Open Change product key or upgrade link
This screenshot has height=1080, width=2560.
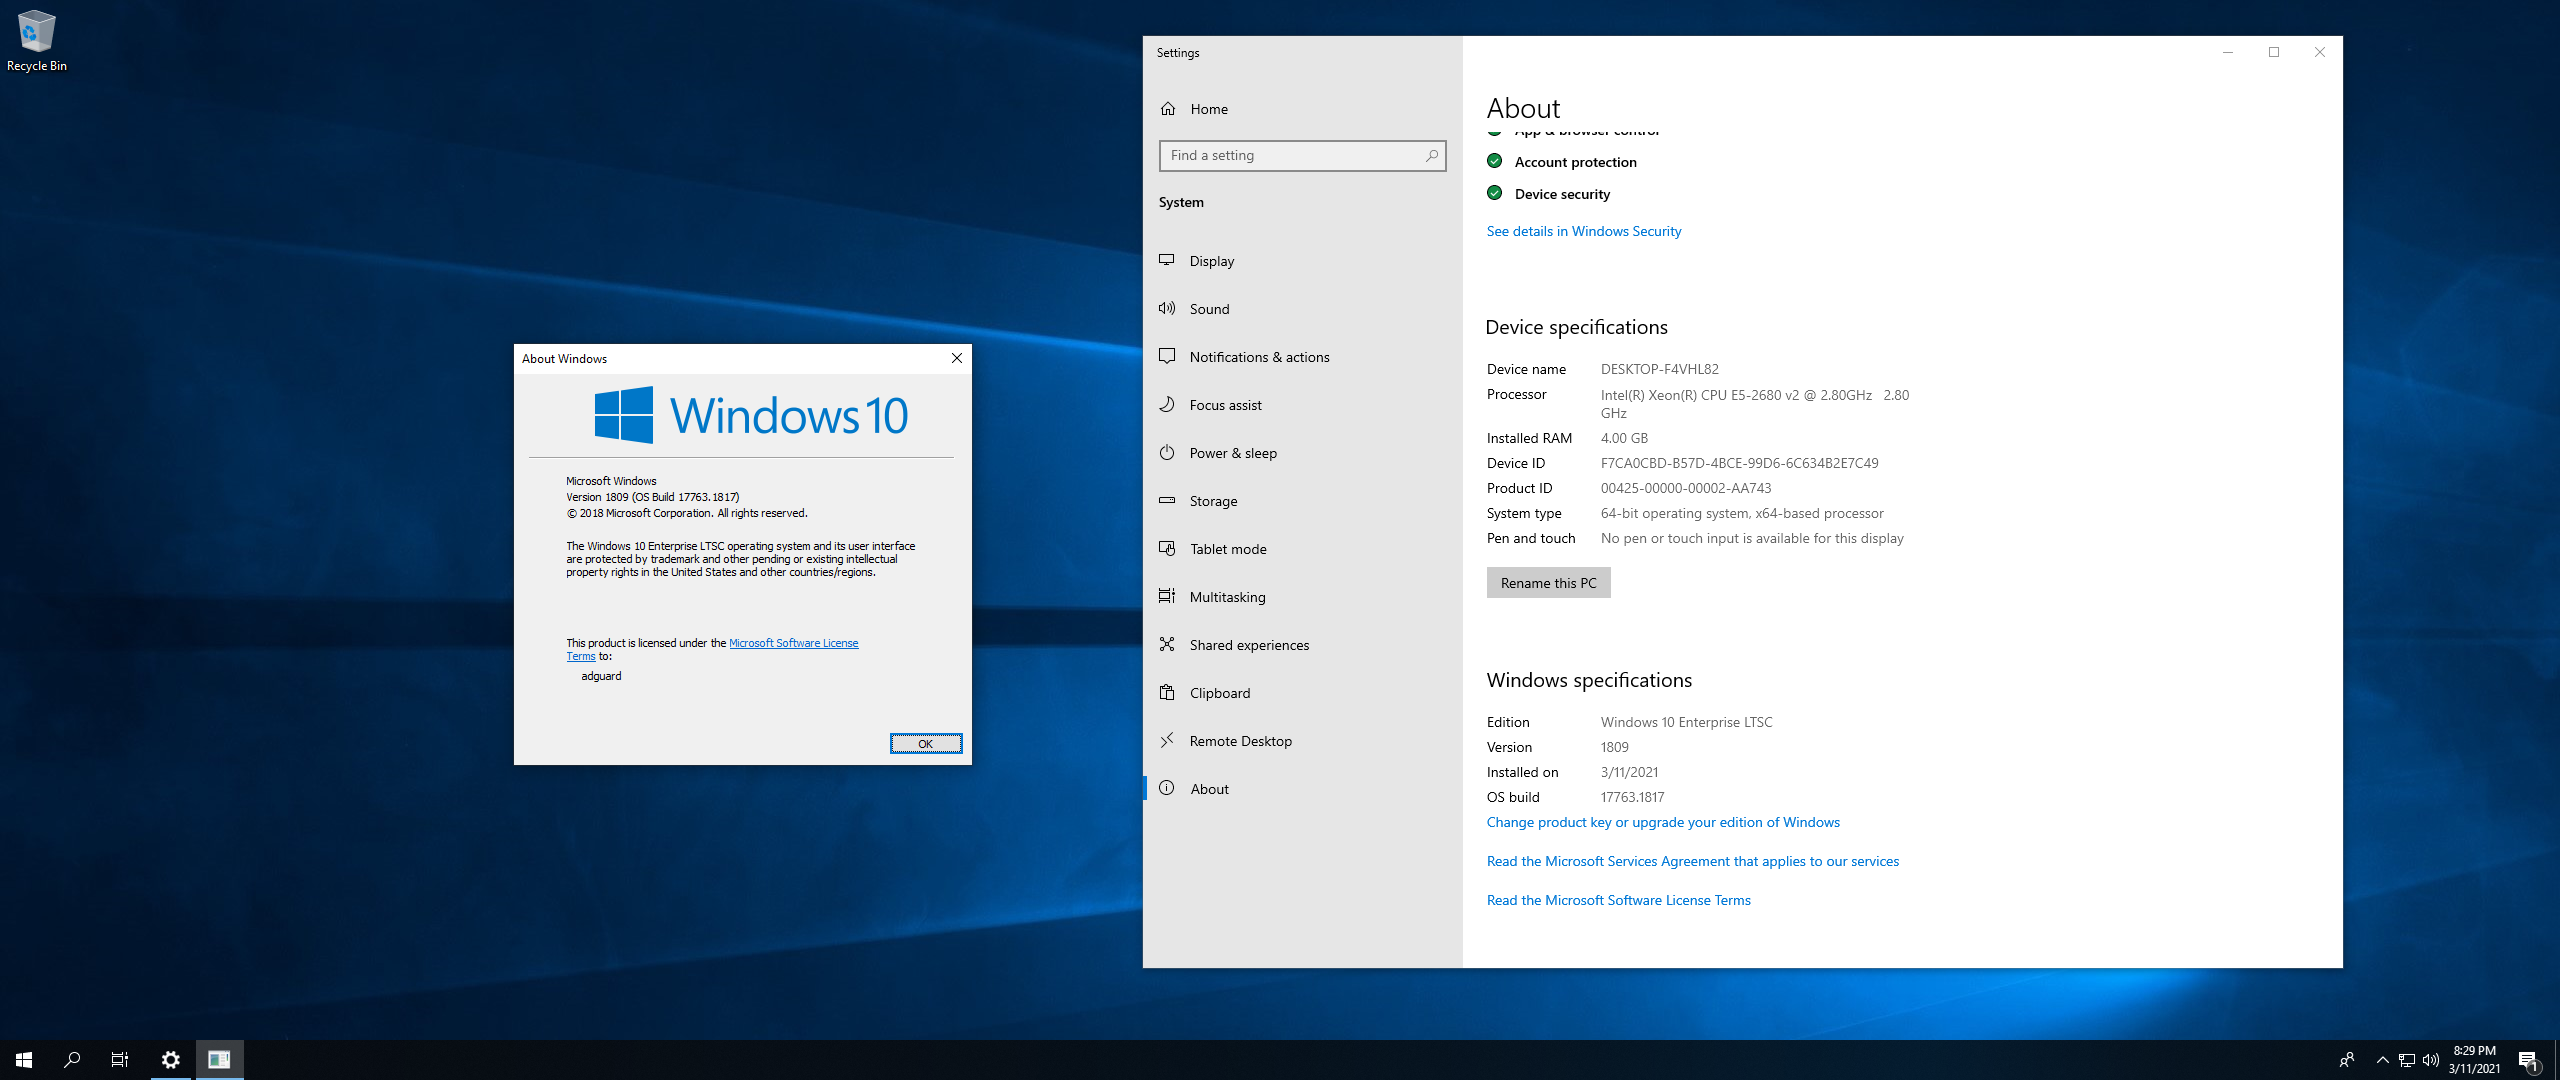(1662, 822)
